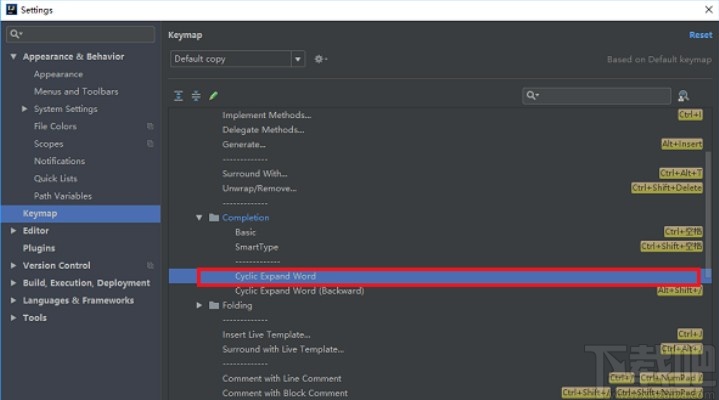Click the green pencil edit shortcut icon
This screenshot has height=400, width=719.
coord(213,96)
